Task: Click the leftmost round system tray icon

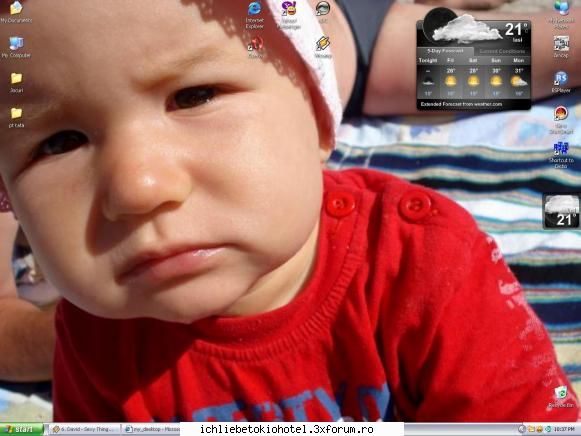Action: point(522,429)
